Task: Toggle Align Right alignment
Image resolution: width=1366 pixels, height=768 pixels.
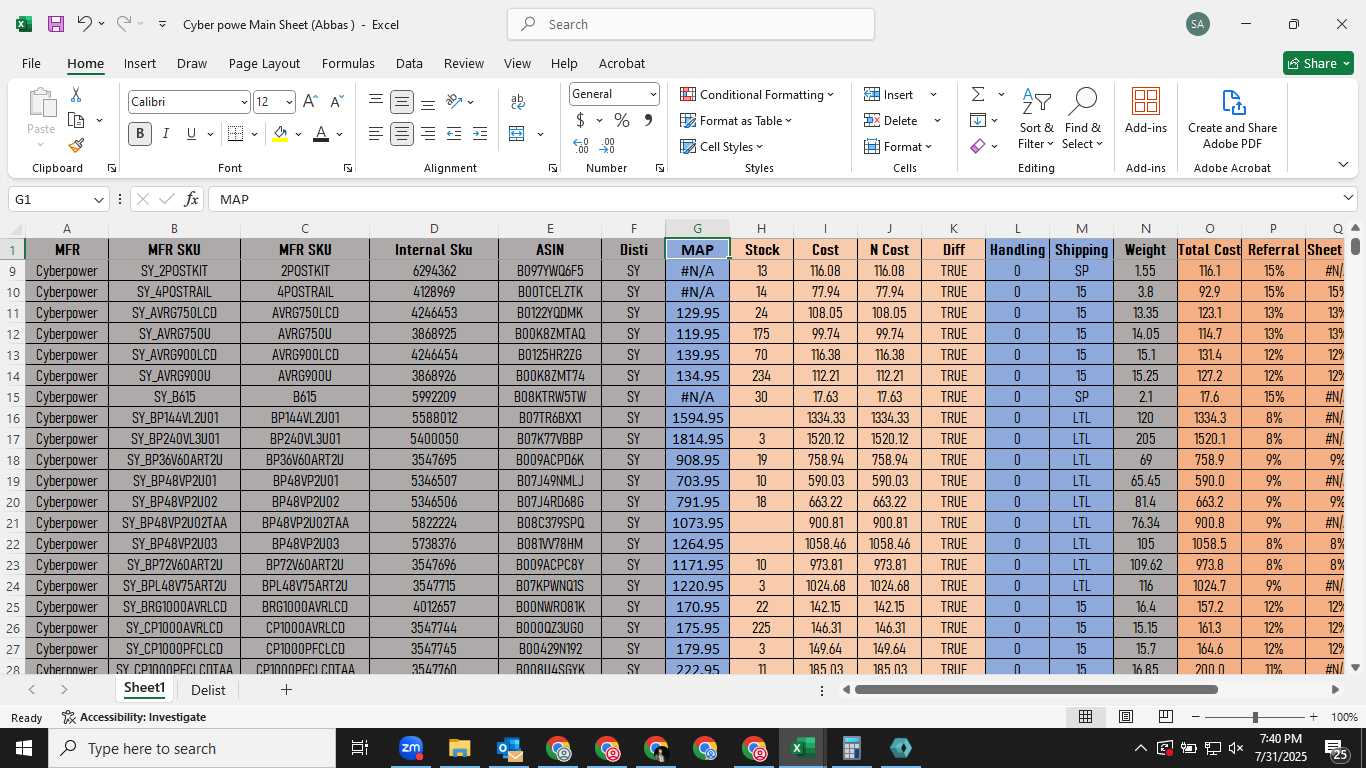Action: pyautogui.click(x=428, y=134)
